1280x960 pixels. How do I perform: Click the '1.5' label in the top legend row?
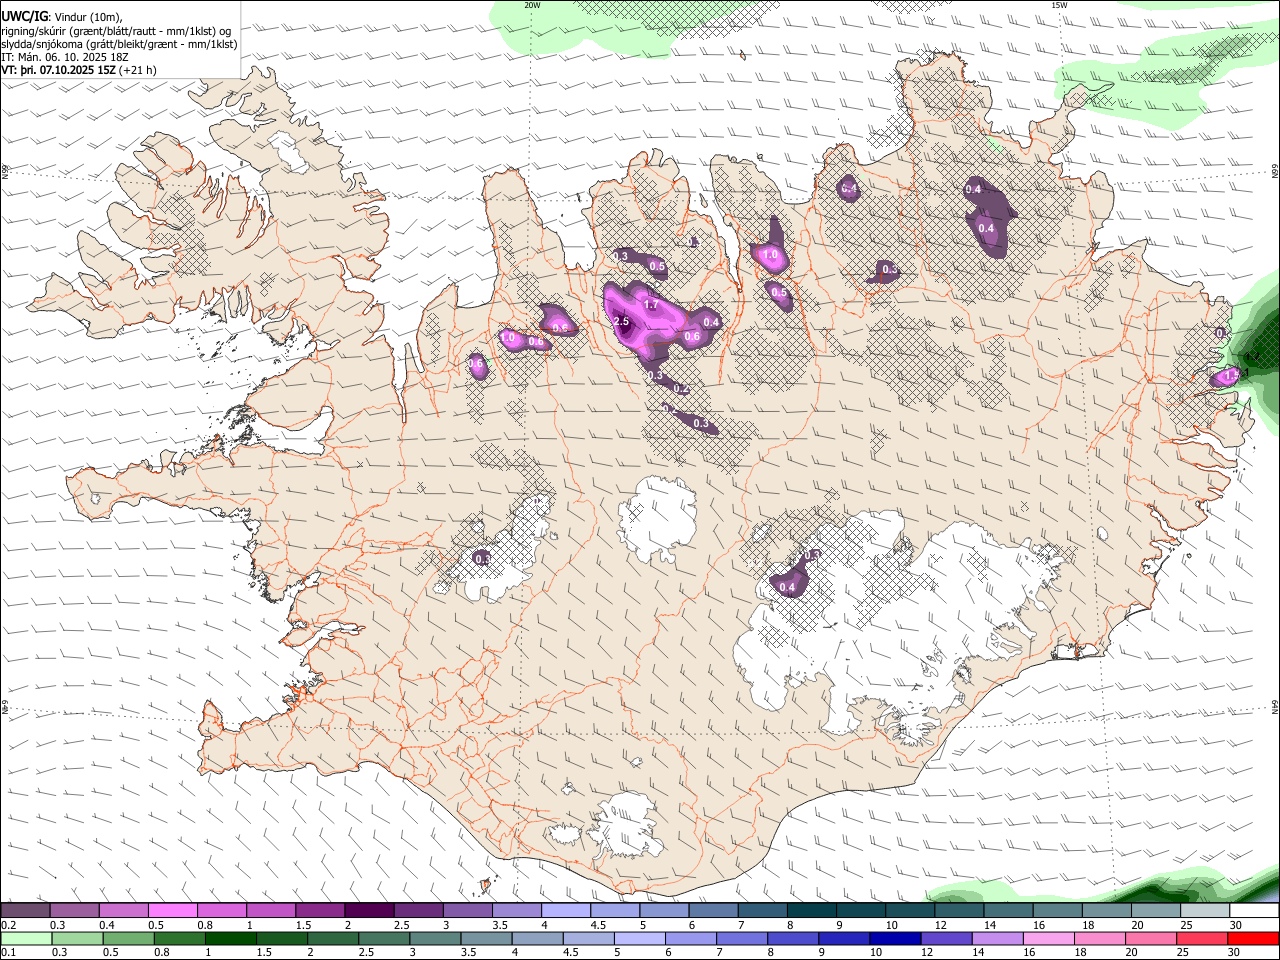[x=303, y=925]
